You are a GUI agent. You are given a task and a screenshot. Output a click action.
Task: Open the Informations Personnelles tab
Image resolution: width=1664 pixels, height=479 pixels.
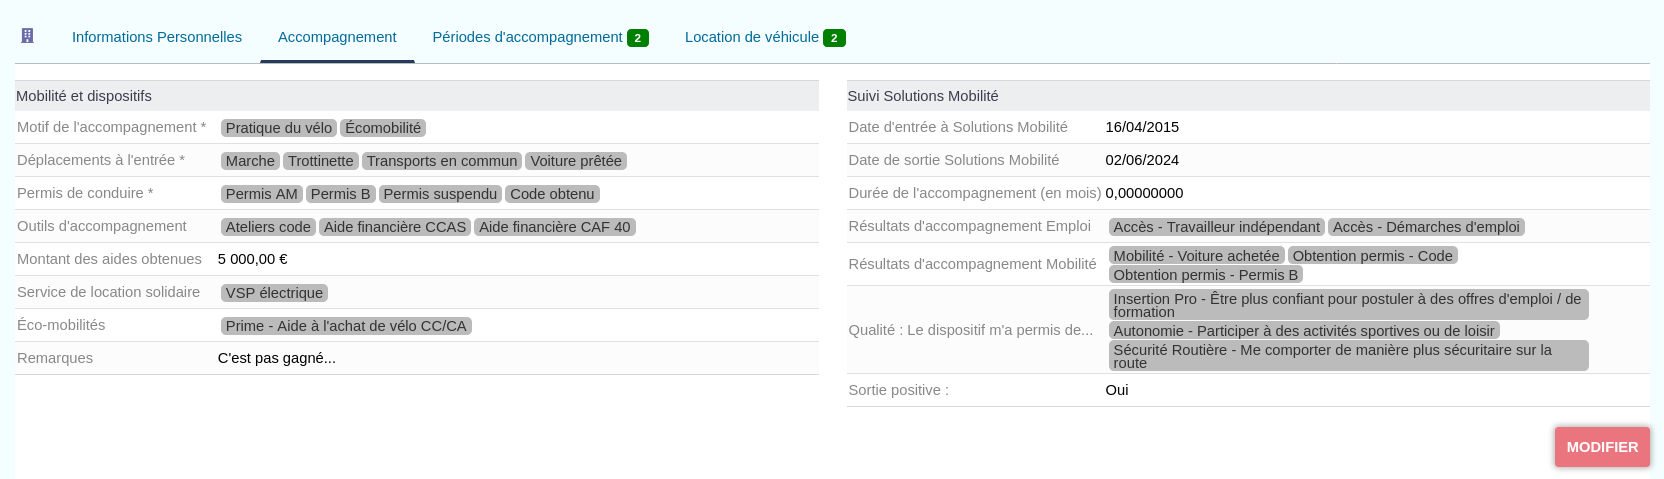pyautogui.click(x=157, y=37)
